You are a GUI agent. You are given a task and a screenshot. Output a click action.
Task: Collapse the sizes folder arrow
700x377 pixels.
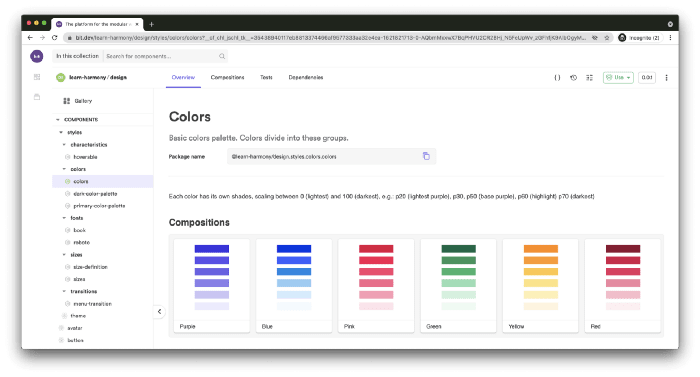tap(64, 255)
